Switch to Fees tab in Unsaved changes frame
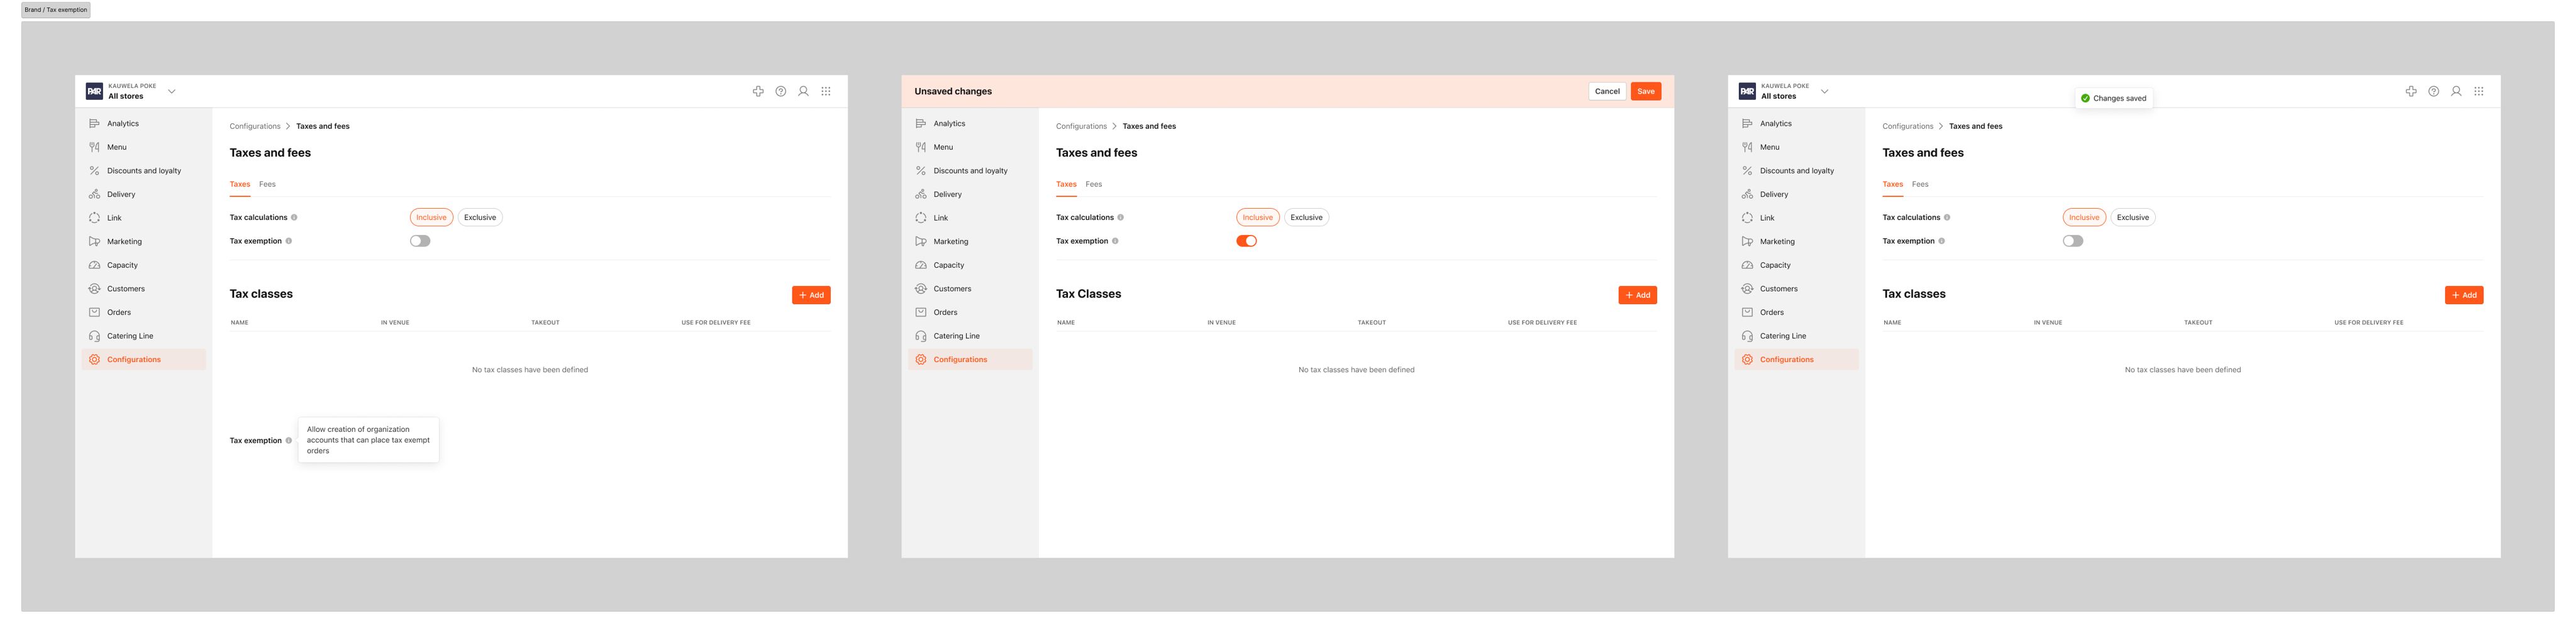This screenshot has width=2576, height=633. 1094,184
